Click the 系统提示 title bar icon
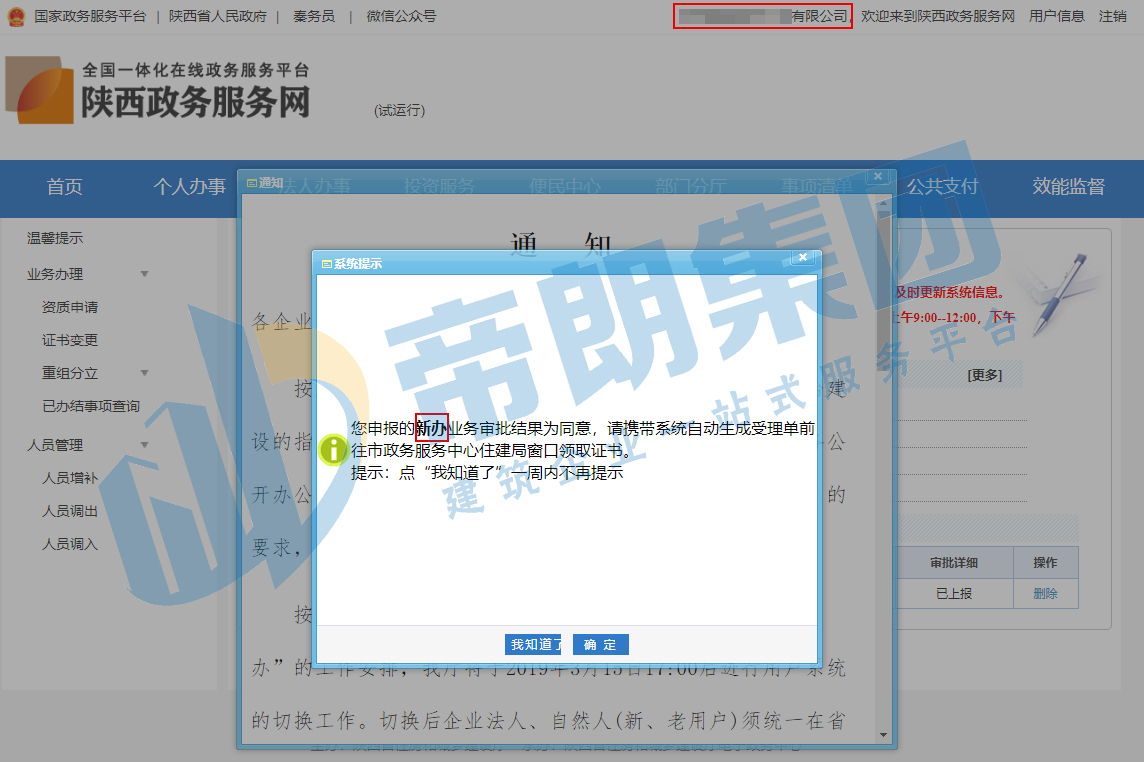The height and width of the screenshot is (762, 1144). pyautogui.click(x=327, y=263)
